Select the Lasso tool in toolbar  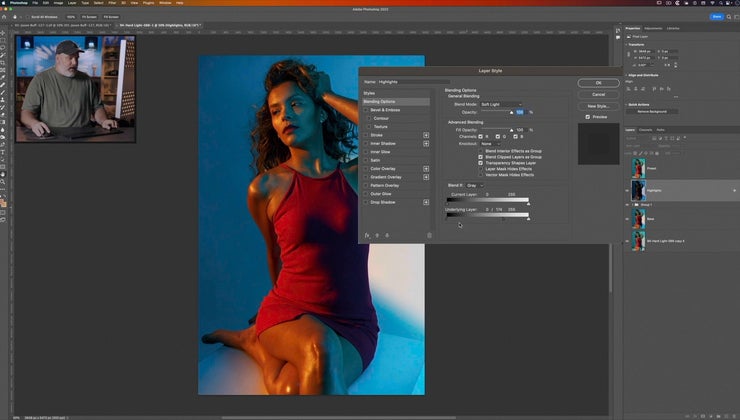[3, 48]
